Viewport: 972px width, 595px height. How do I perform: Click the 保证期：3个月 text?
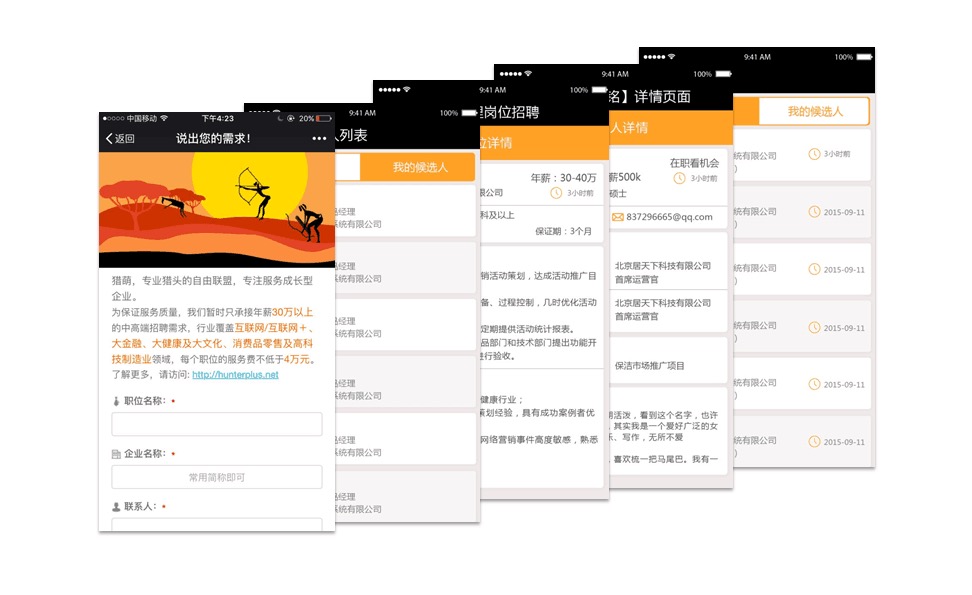click(563, 231)
